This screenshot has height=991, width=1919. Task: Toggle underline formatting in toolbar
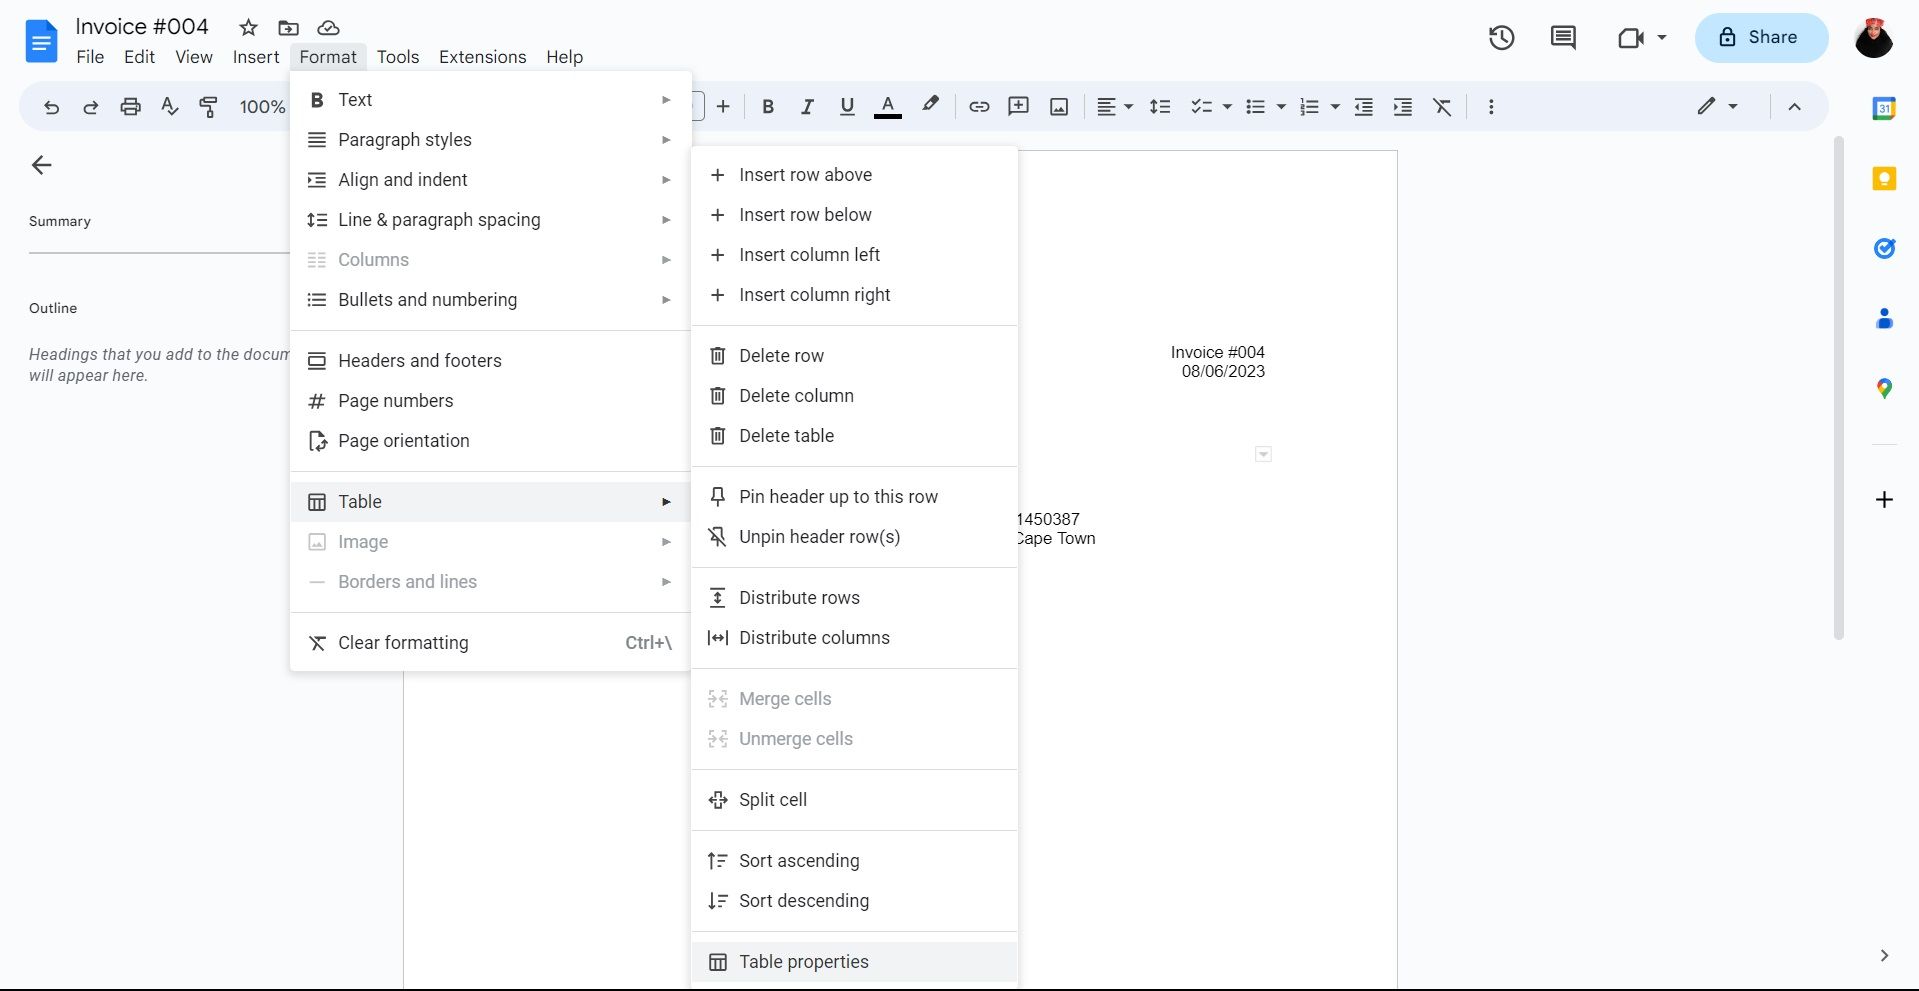(847, 107)
